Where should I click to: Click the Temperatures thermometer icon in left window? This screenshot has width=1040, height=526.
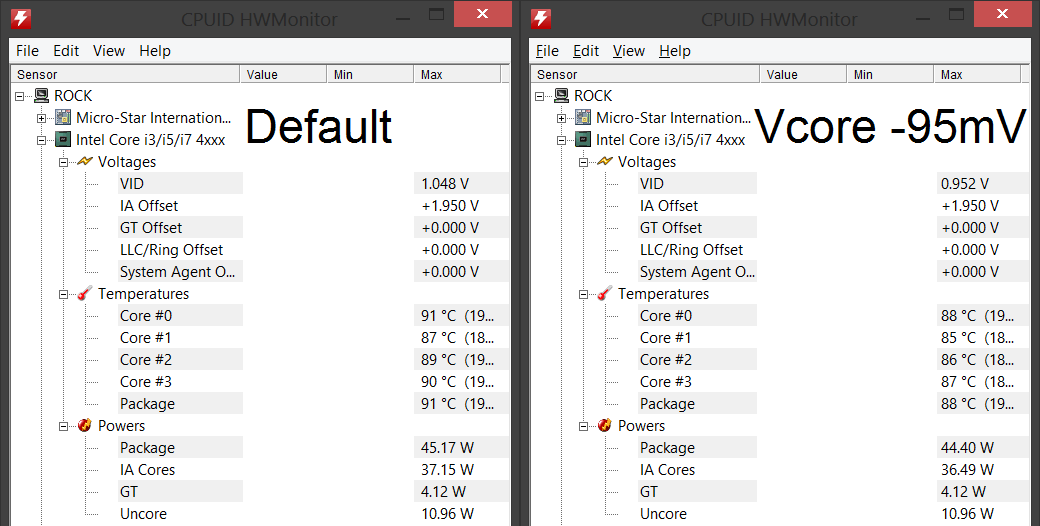tap(84, 293)
